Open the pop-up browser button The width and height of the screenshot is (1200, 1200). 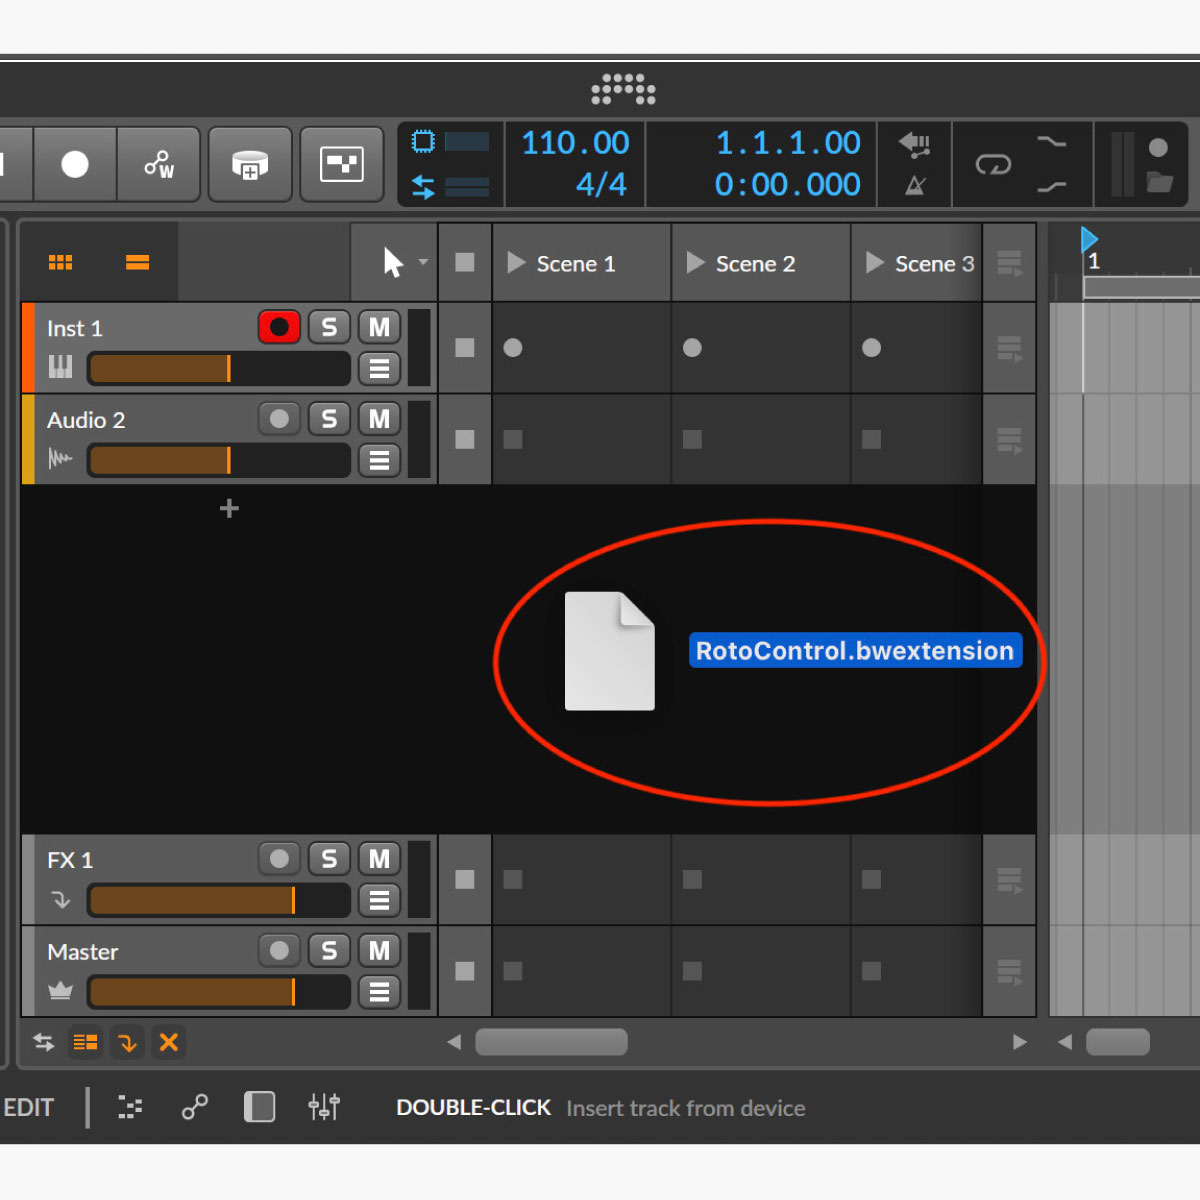[342, 164]
